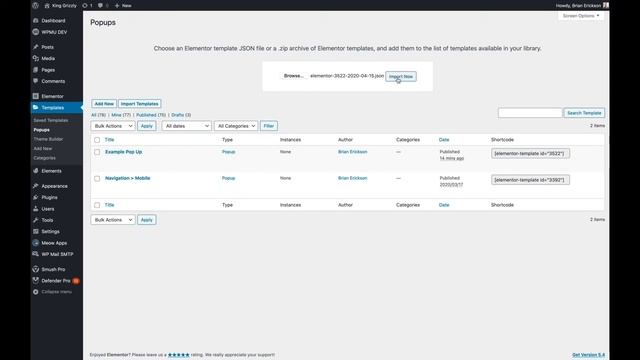This screenshot has height=360, width=640.
Task: Click the Media sidebar icon
Action: pyautogui.click(x=36, y=58)
